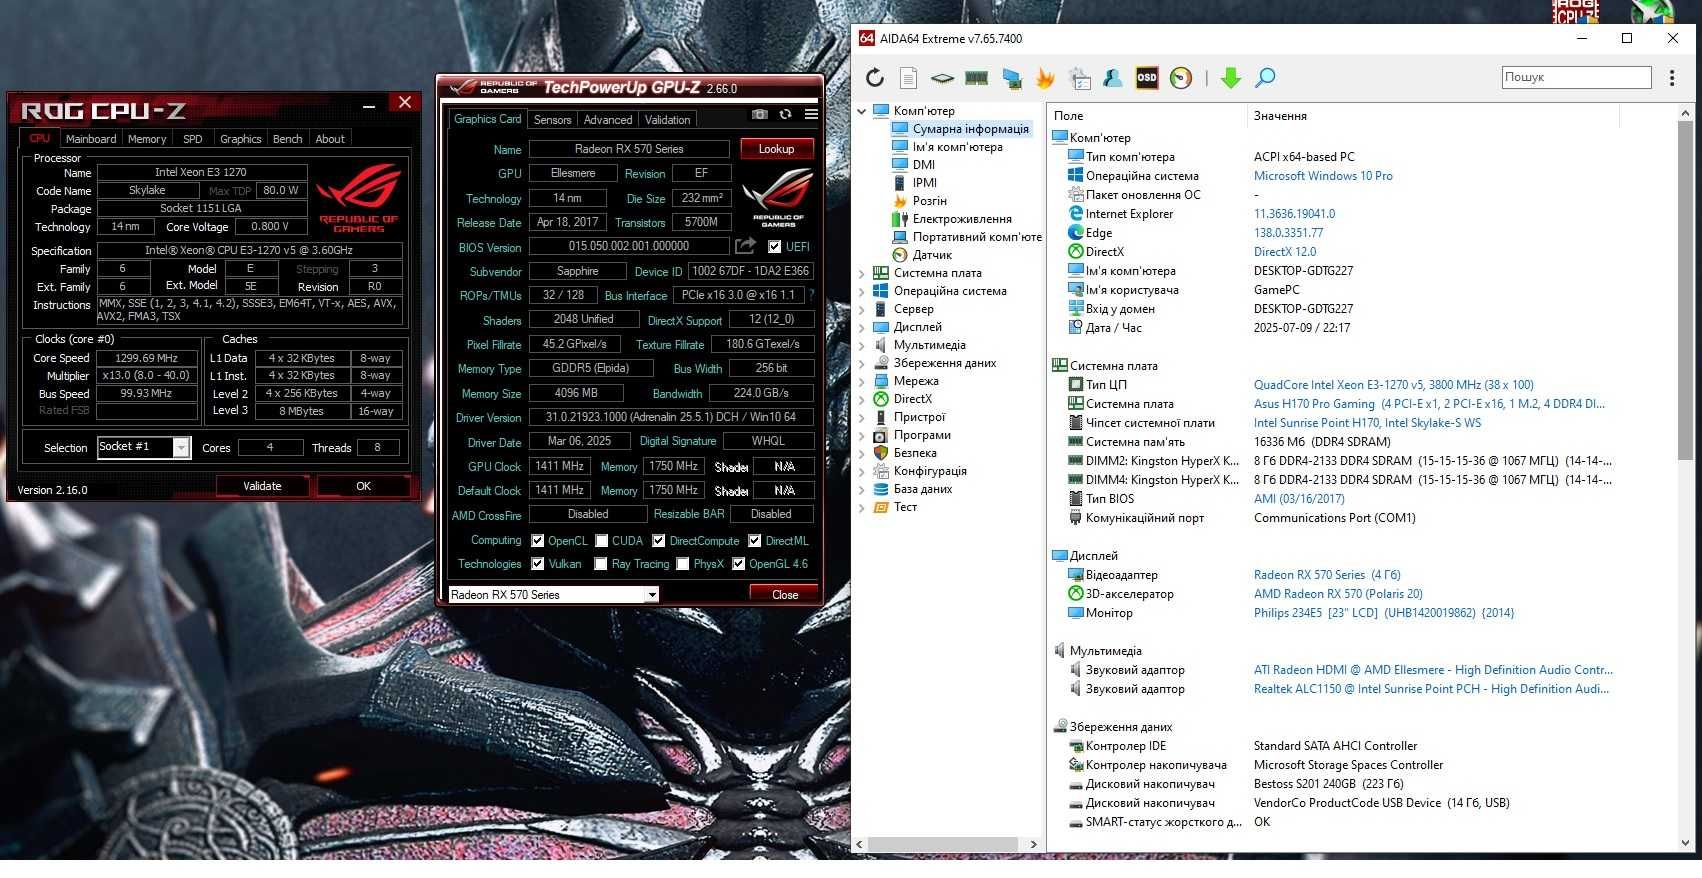1702x878 pixels.
Task: Click inside the Пошук search field
Action: pos(1576,77)
